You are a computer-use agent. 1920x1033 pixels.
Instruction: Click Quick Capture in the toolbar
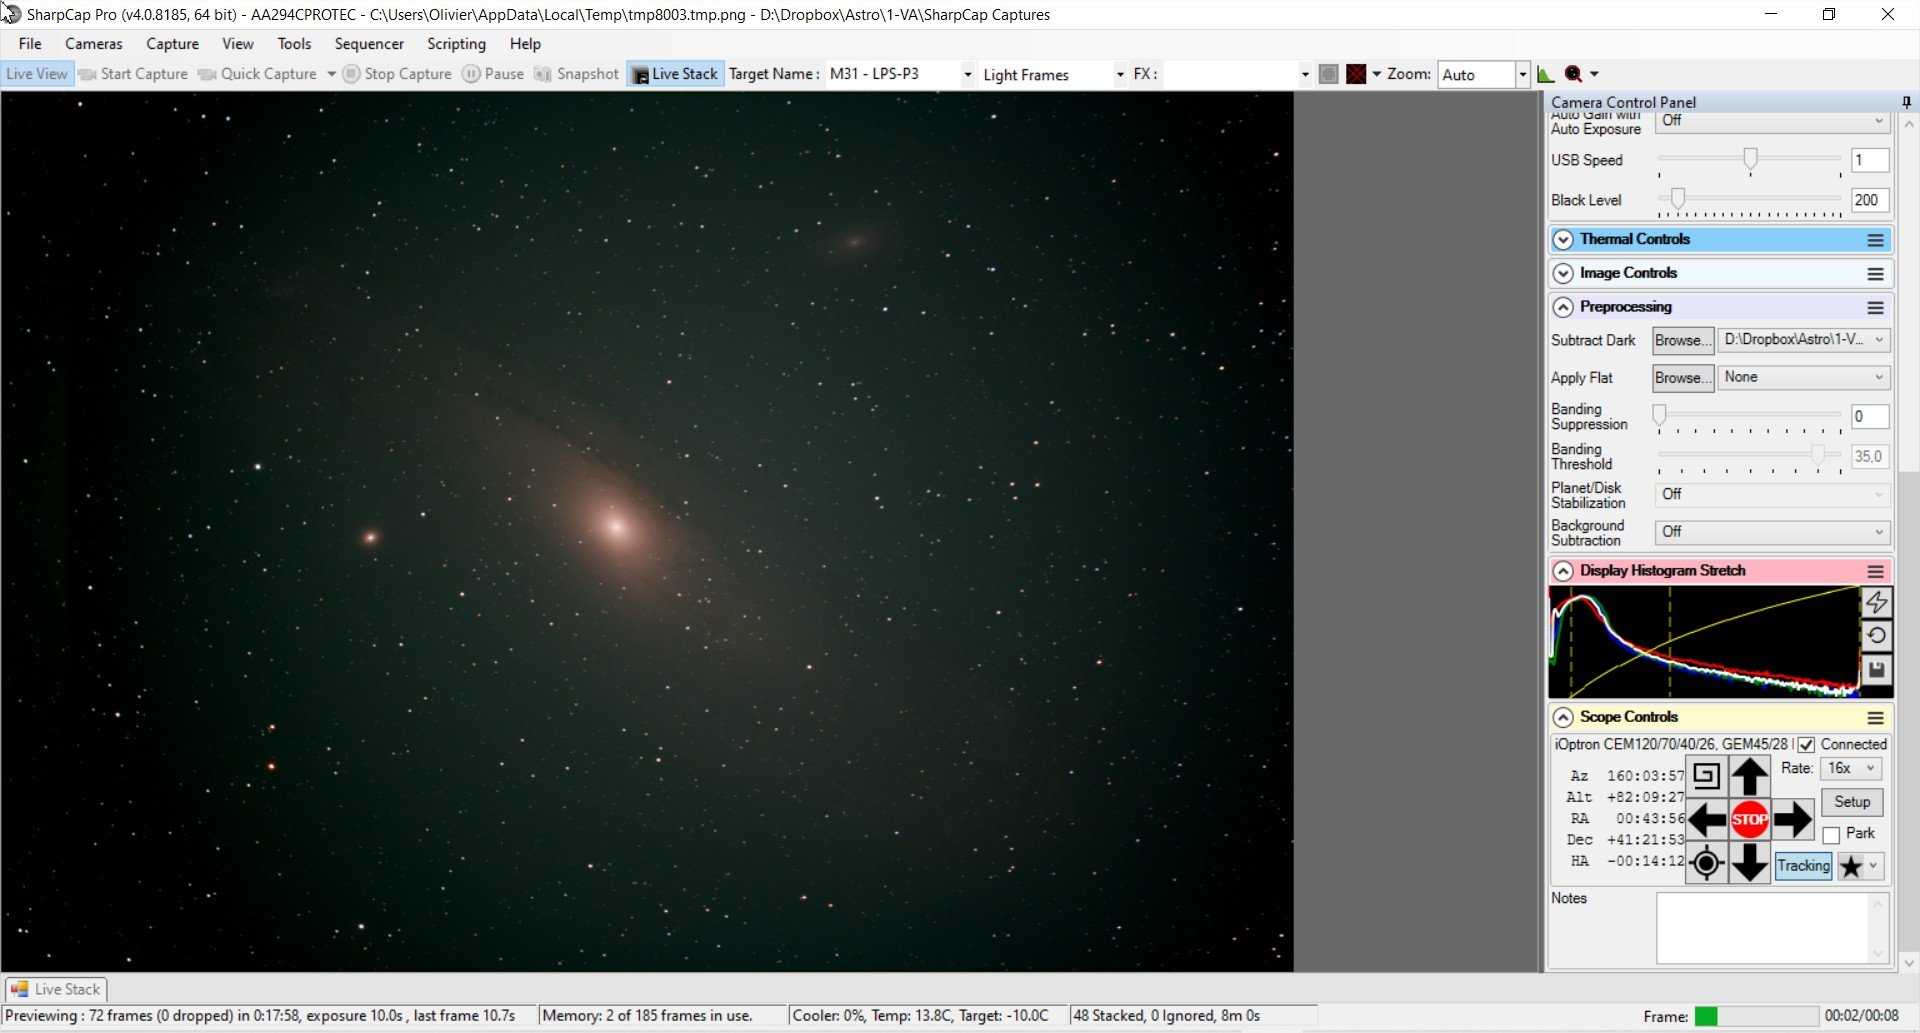(258, 74)
